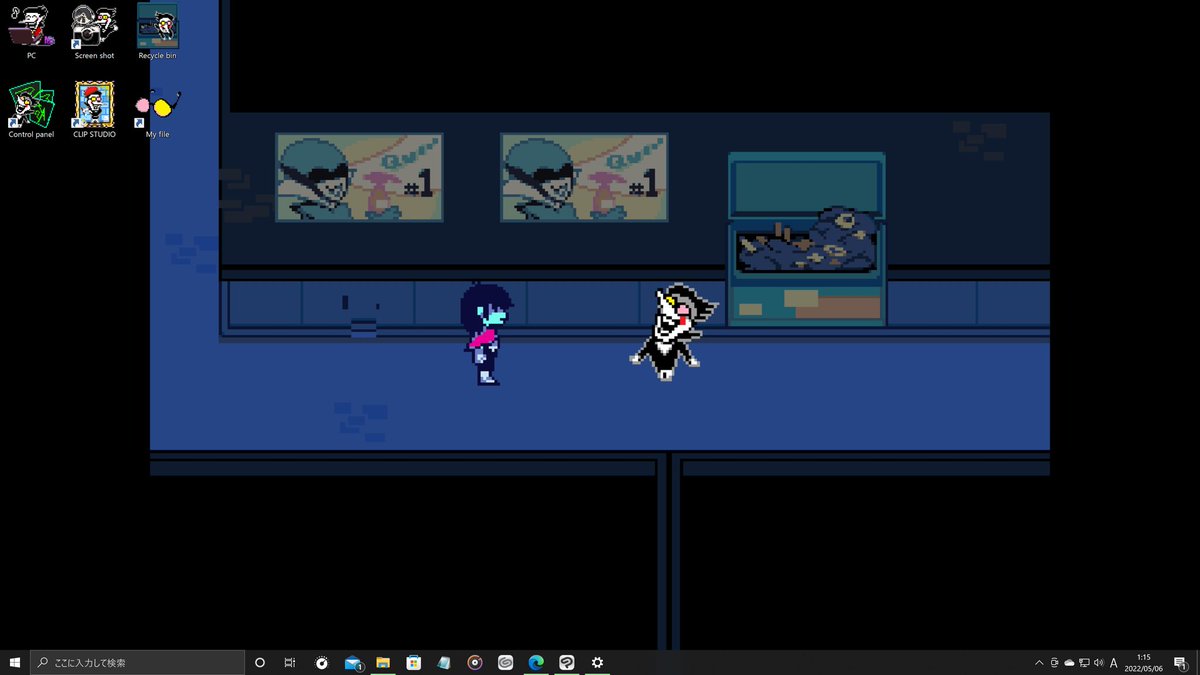The height and width of the screenshot is (675, 1200).
Task: Click the Meet Now tray icon
Action: coord(1054,662)
